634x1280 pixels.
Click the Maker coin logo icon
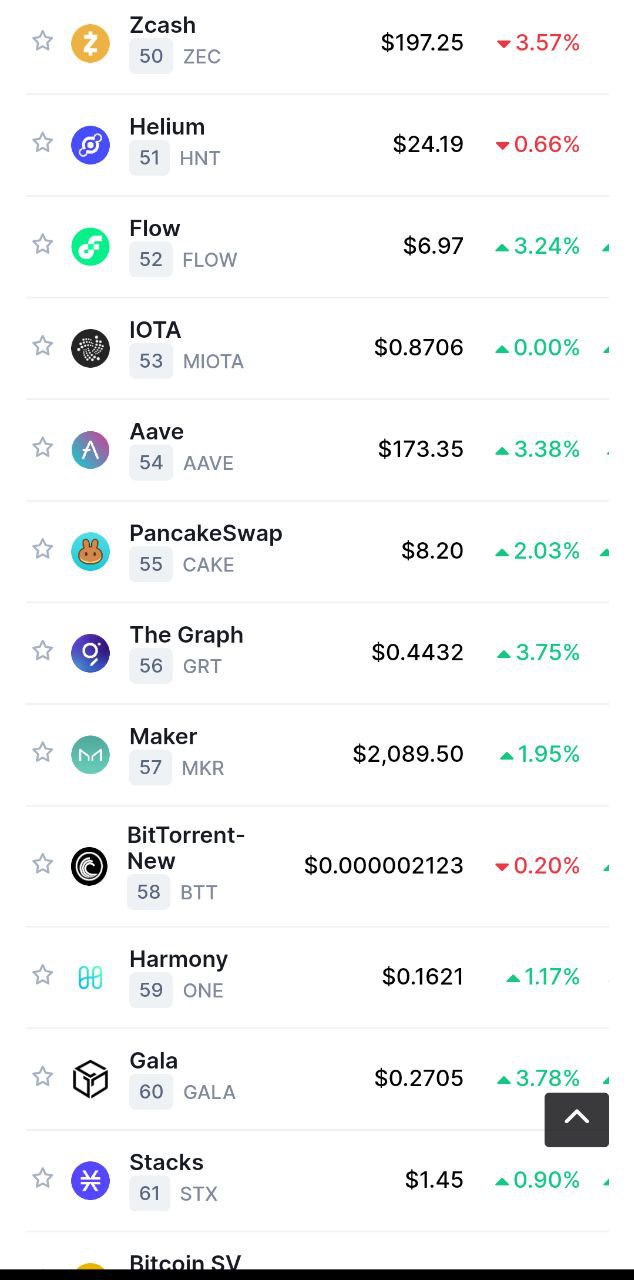pyautogui.click(x=90, y=754)
